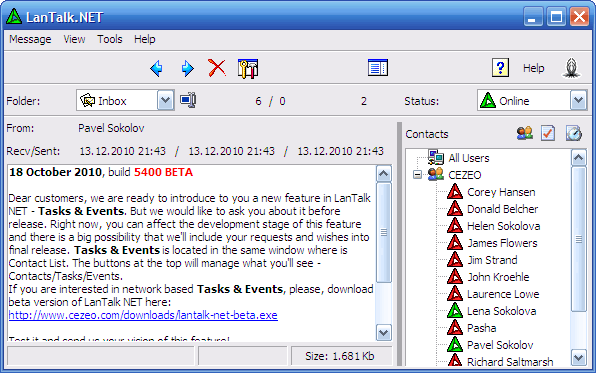This screenshot has height=373, width=596.
Task: Click Corey Hansen's red status icon
Action: pyautogui.click(x=455, y=192)
